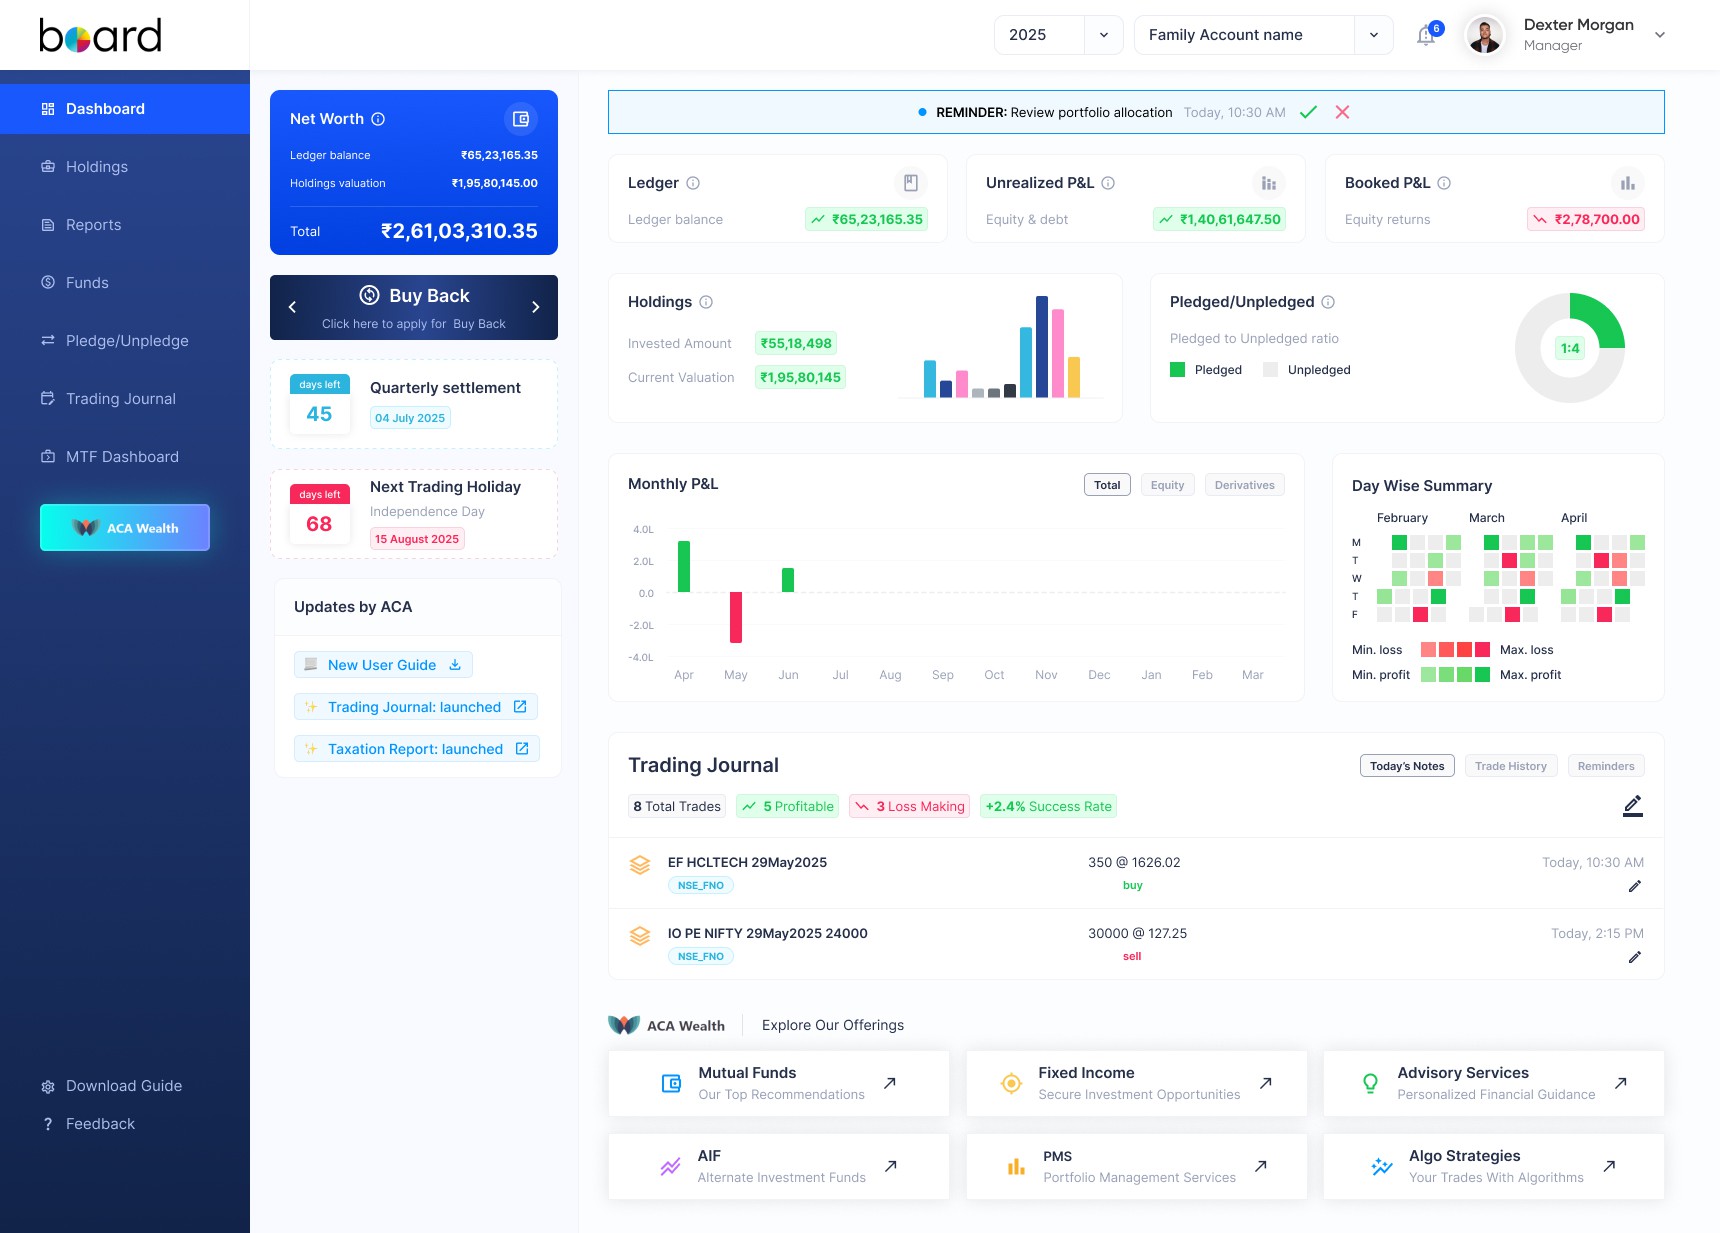
Task: Click the Booked P&L bar chart icon
Action: coord(1627,183)
